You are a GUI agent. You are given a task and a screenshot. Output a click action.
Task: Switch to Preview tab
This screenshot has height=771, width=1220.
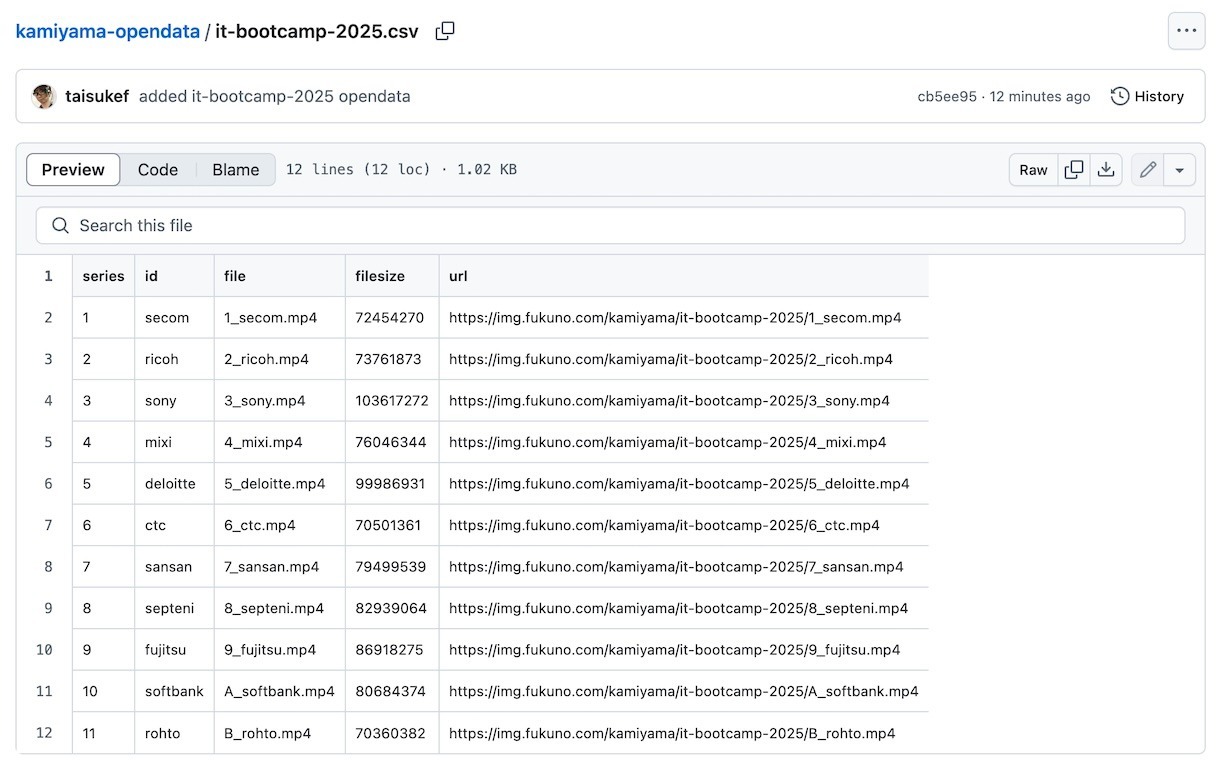pyautogui.click(x=73, y=170)
